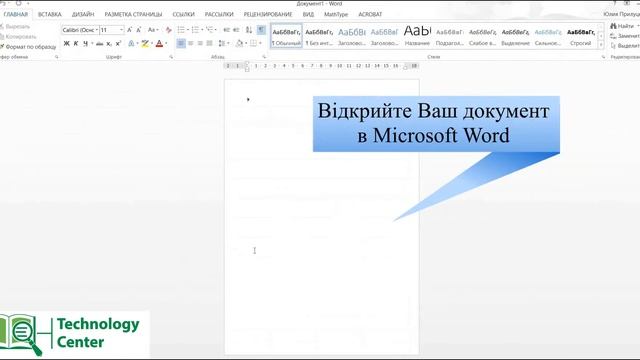The height and width of the screenshot is (360, 640).
Task: Apply the Строгий style
Action: pyautogui.click(x=581, y=36)
